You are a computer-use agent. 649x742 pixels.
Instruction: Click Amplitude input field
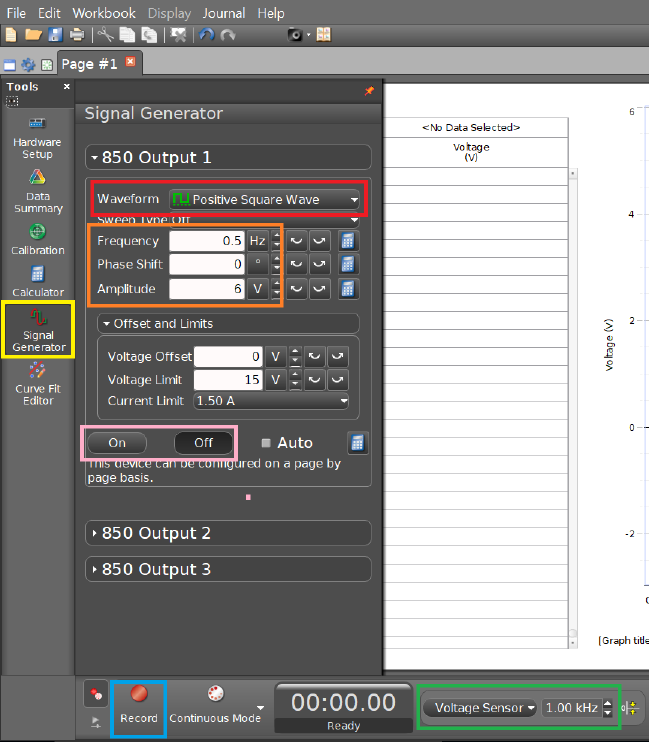point(207,289)
